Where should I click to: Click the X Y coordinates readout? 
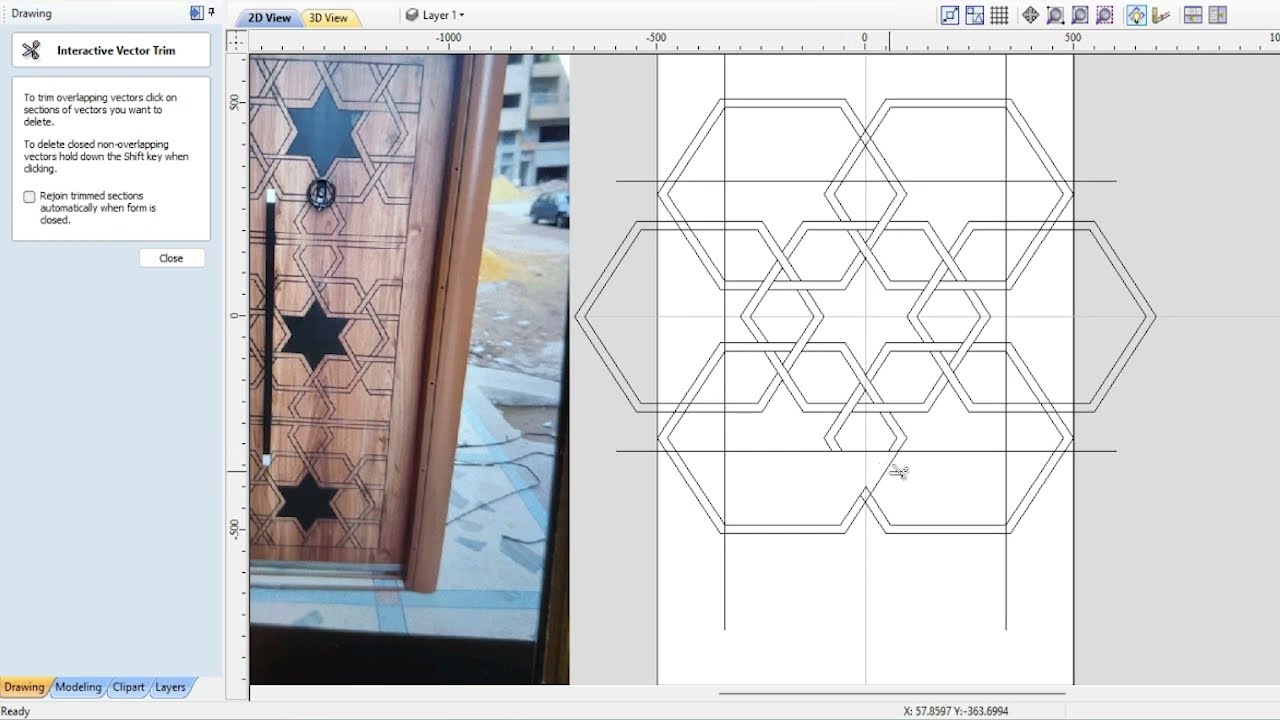956,711
